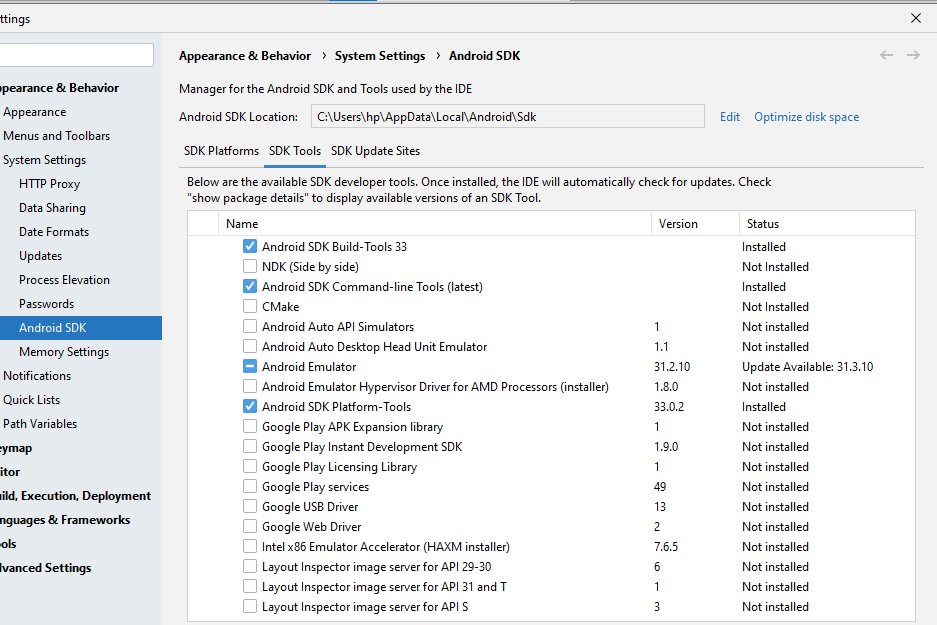Screen dimensions: 937x625
Task: Click version '31.2.10' of Android Emulator
Action: pos(672,366)
